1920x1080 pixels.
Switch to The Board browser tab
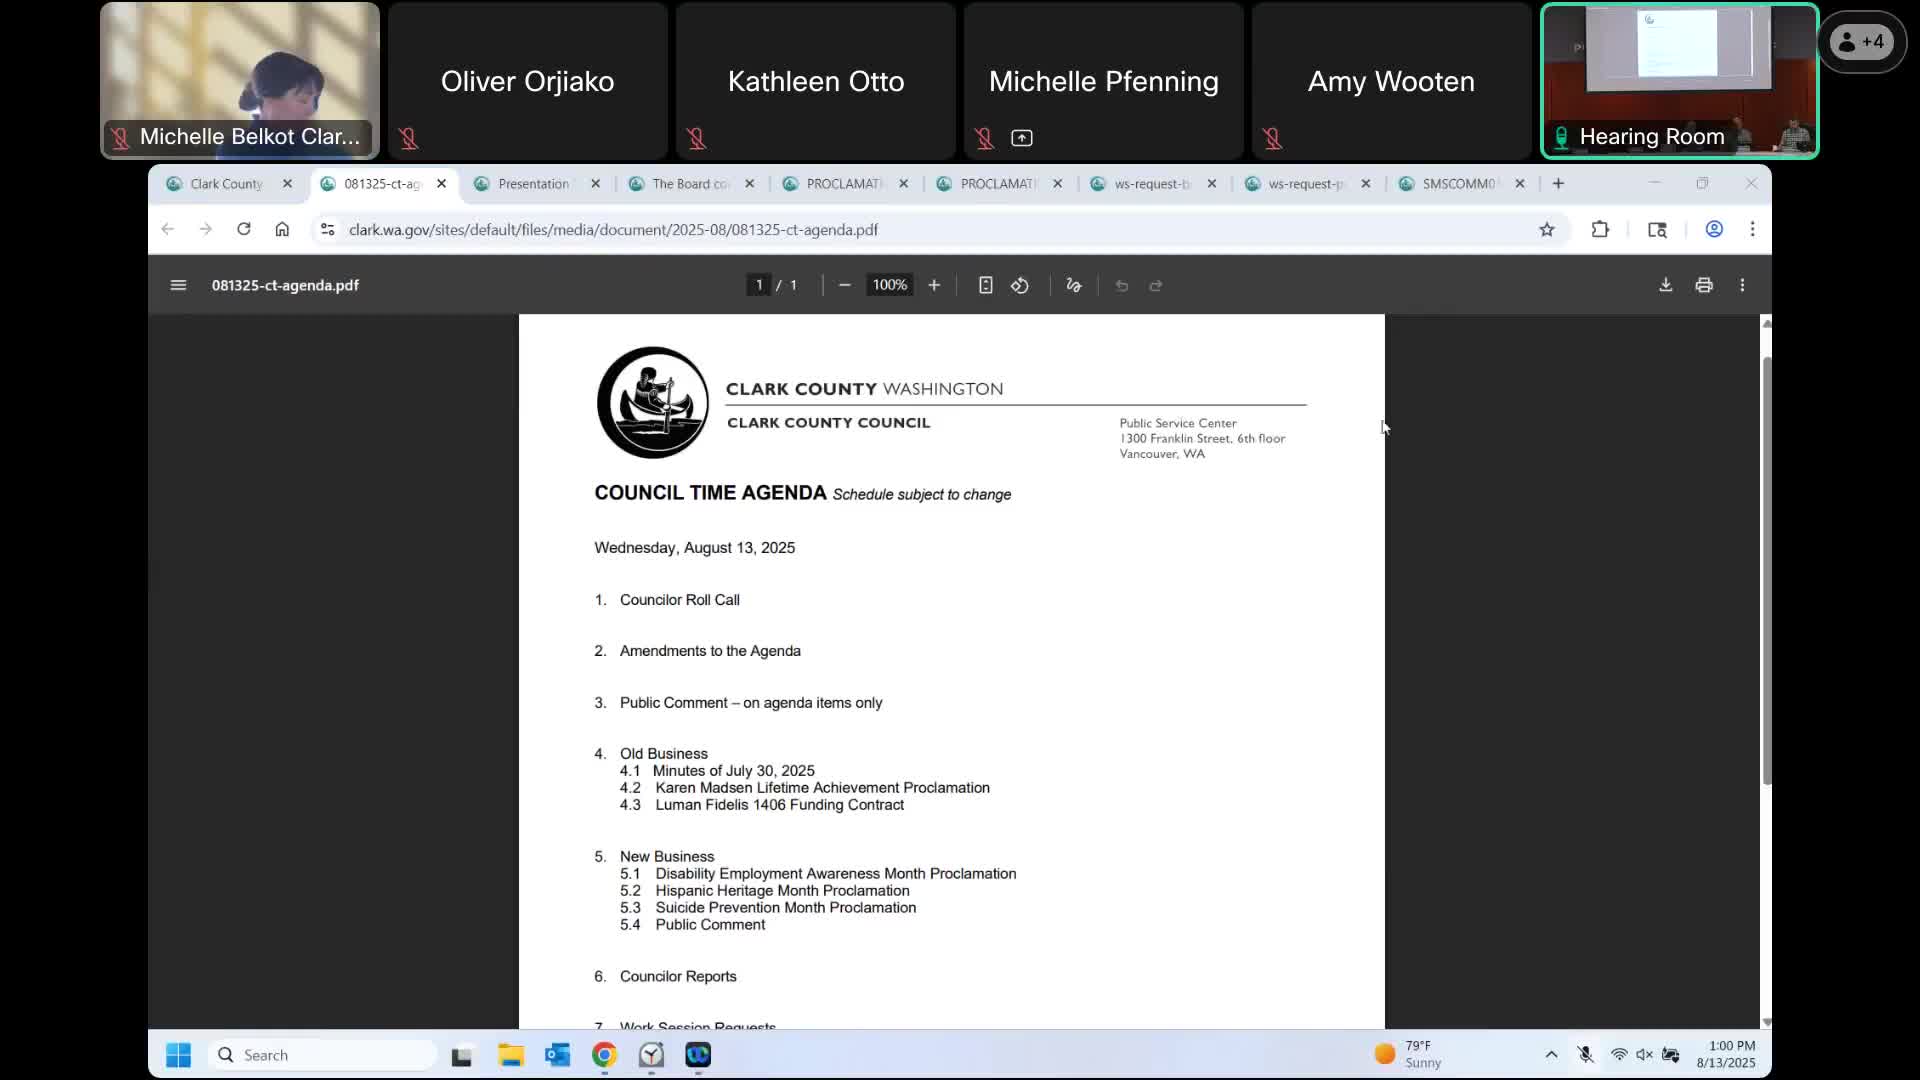(x=690, y=184)
